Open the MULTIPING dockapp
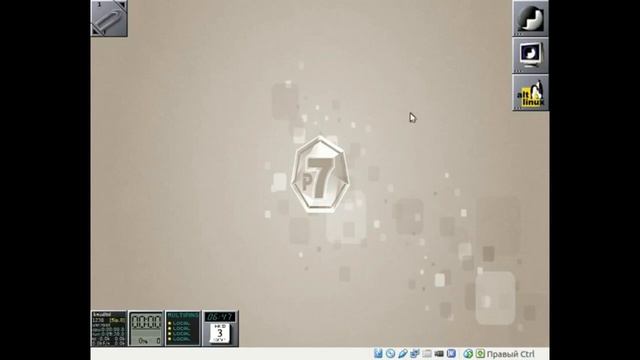 point(183,329)
